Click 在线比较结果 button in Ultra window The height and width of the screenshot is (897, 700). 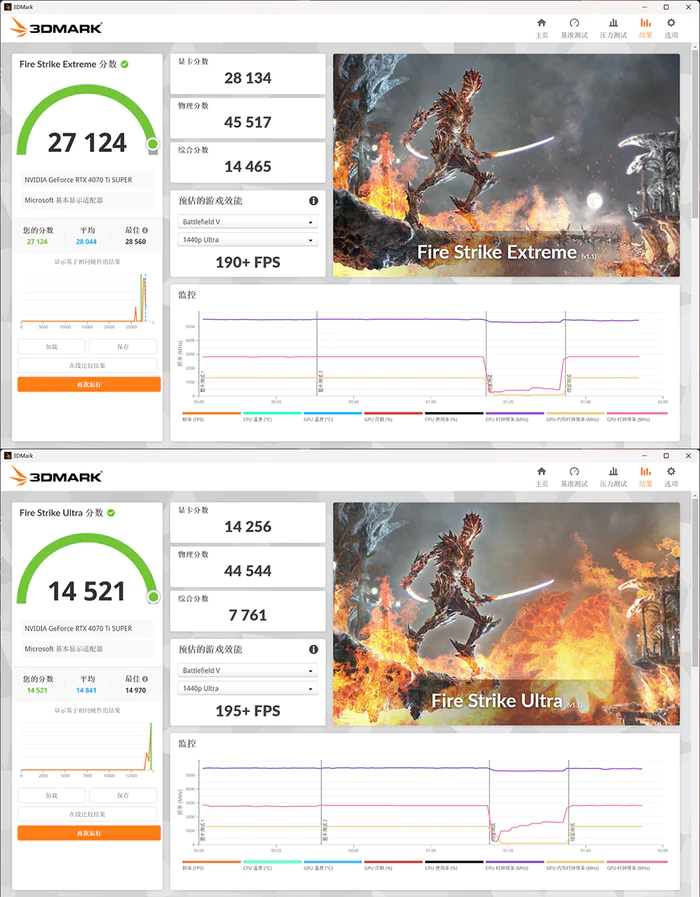pos(87,814)
